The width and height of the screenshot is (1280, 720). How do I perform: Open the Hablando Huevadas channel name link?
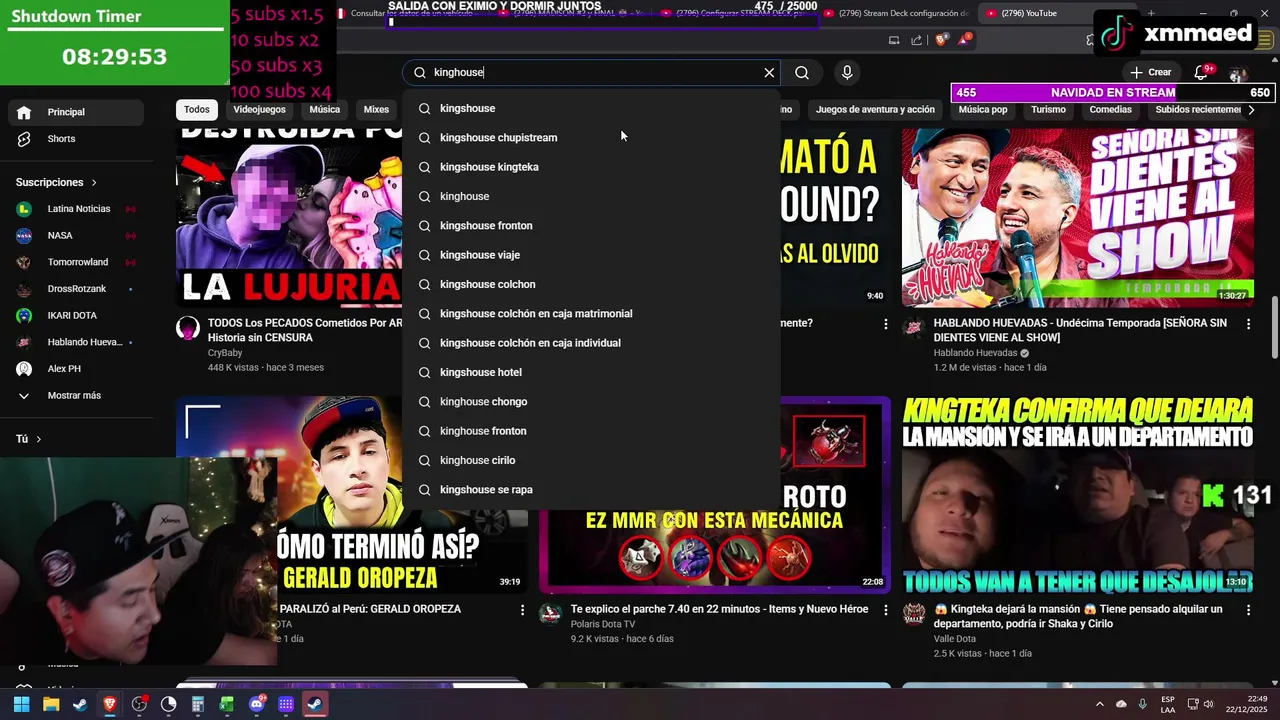(975, 353)
